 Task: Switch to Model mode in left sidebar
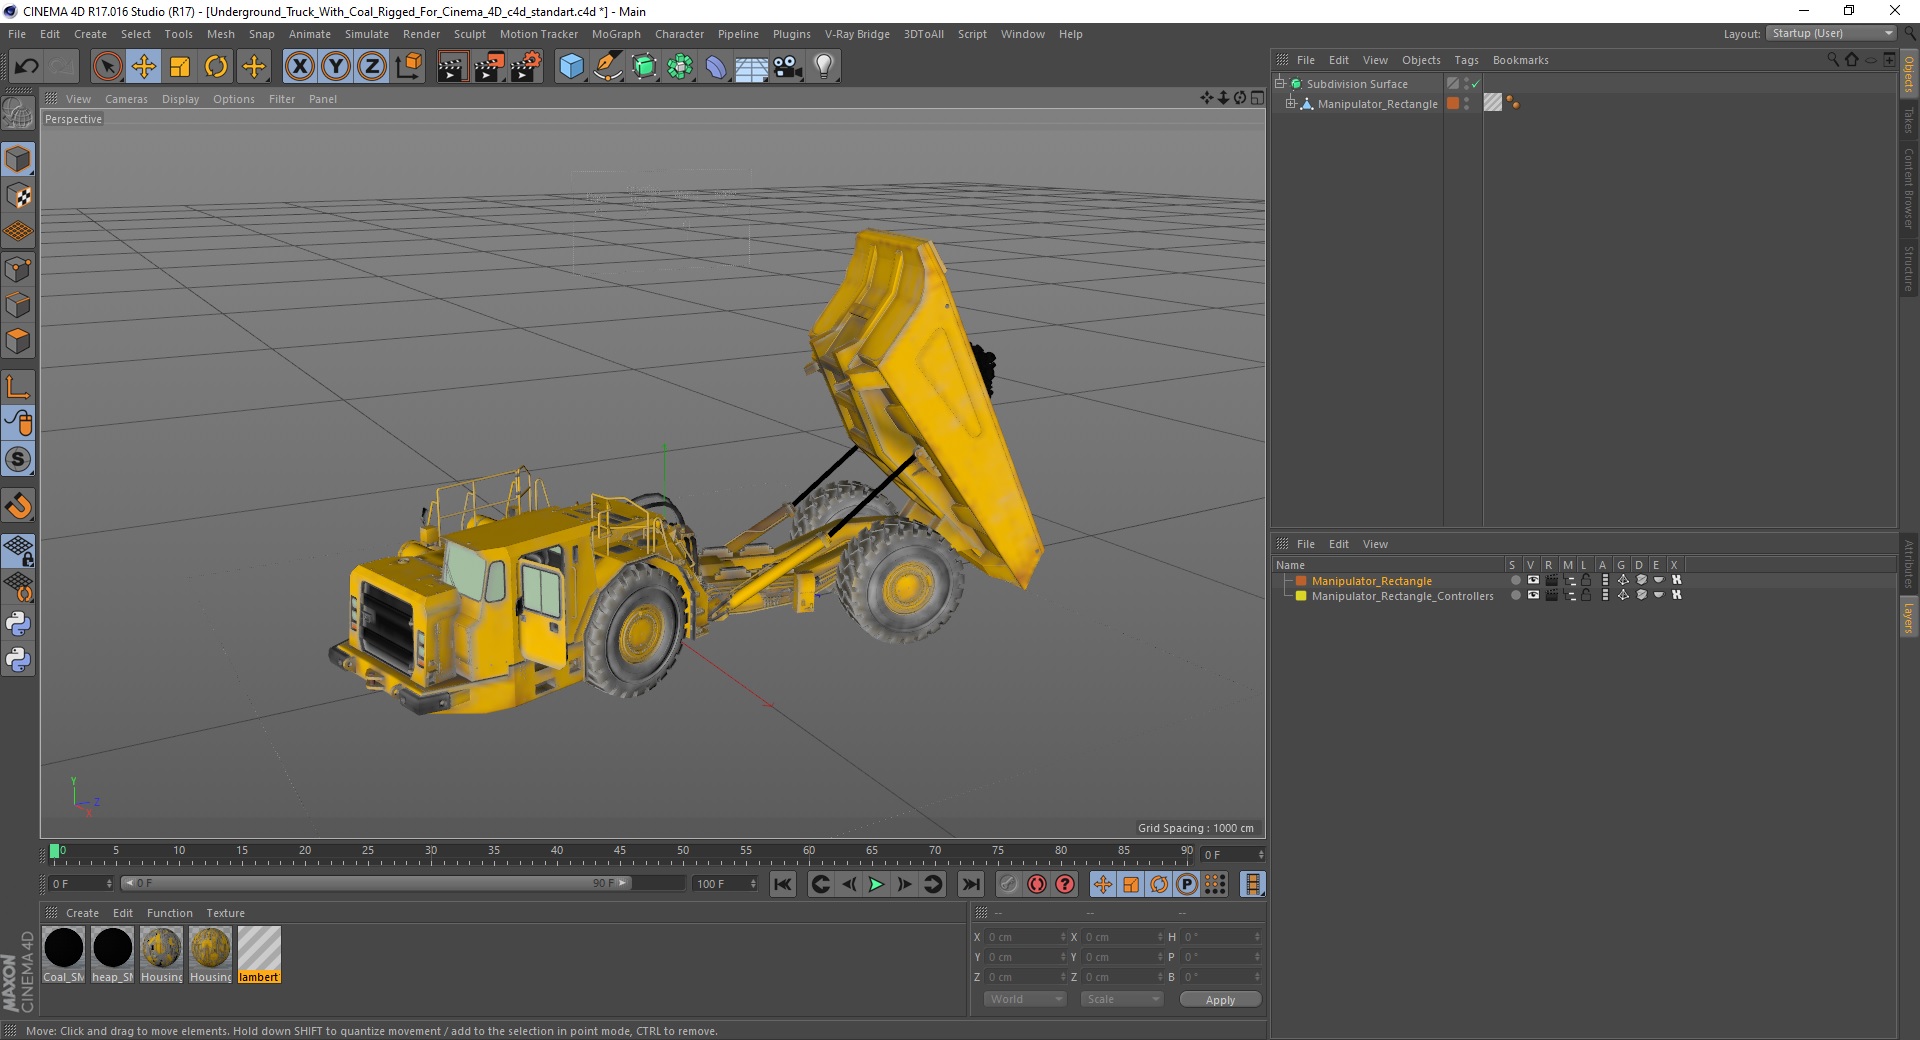click(x=18, y=160)
